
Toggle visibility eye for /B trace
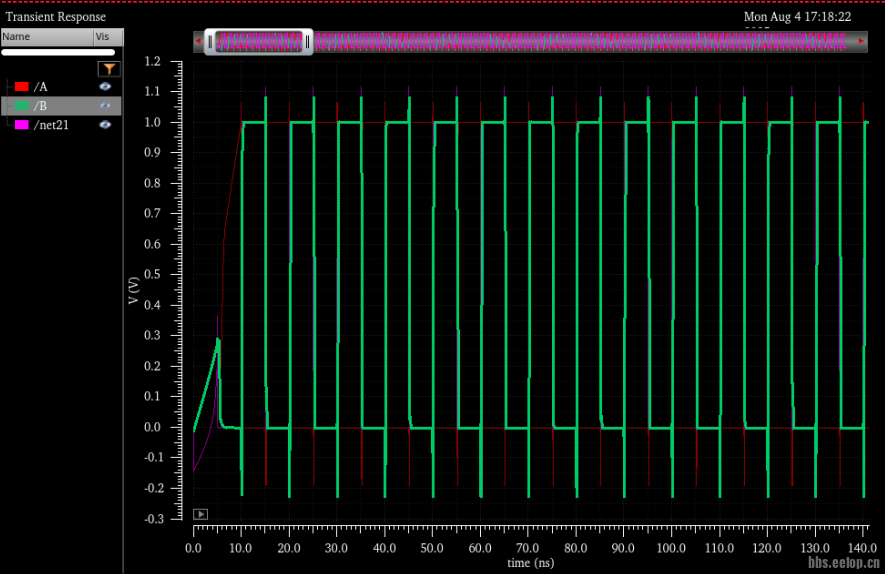(x=105, y=106)
